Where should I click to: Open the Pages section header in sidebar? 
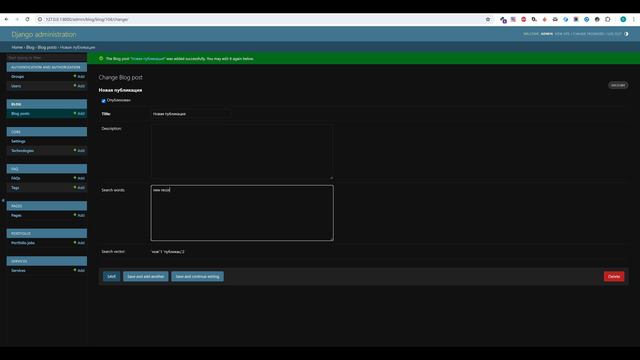coord(17,206)
